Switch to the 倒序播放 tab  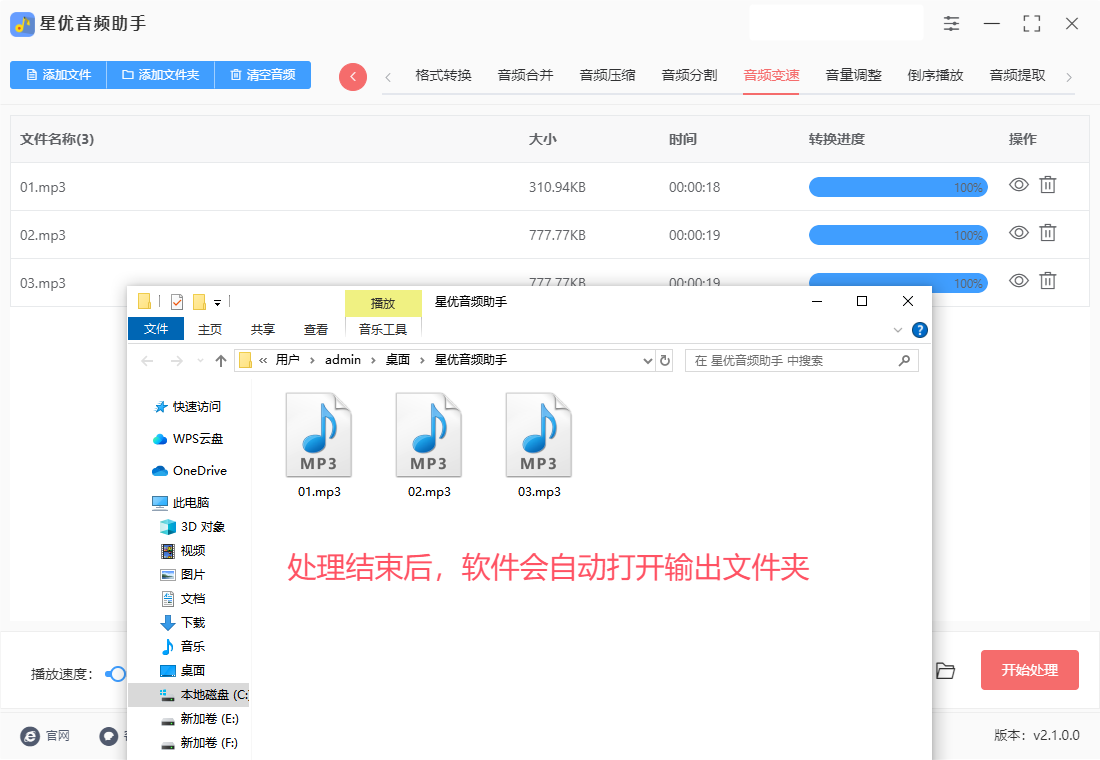[936, 75]
